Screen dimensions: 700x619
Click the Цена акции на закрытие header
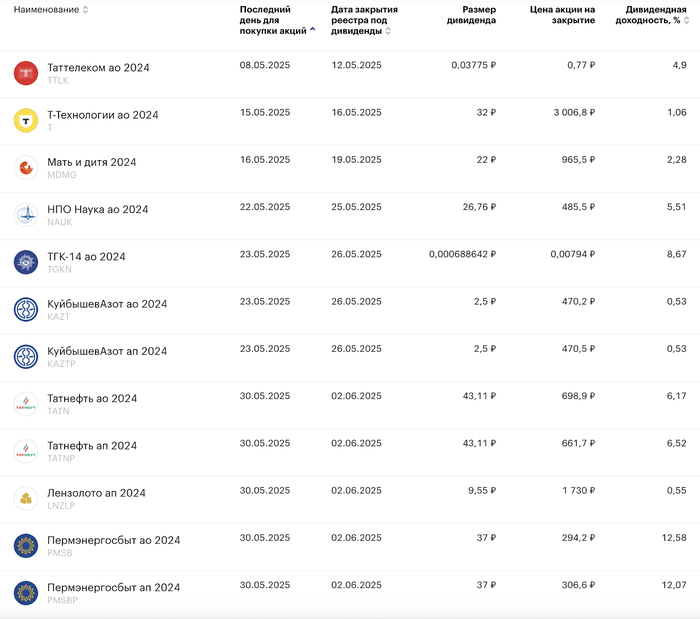562,15
